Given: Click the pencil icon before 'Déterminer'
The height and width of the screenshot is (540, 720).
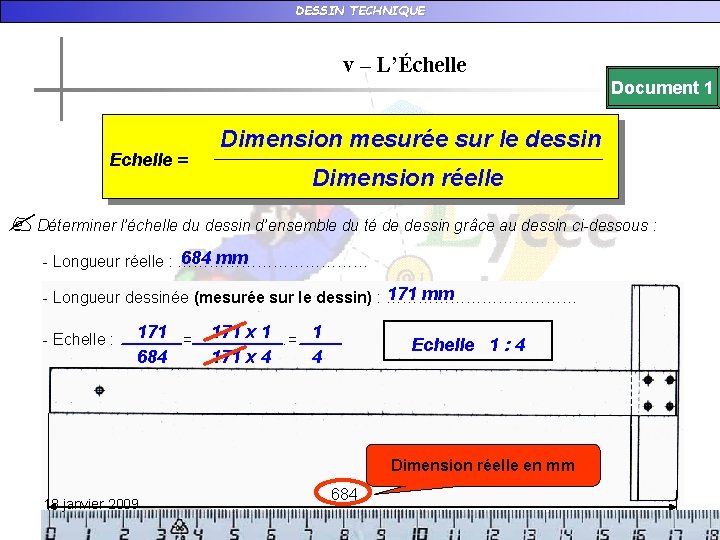Looking at the screenshot, I should click(22, 223).
